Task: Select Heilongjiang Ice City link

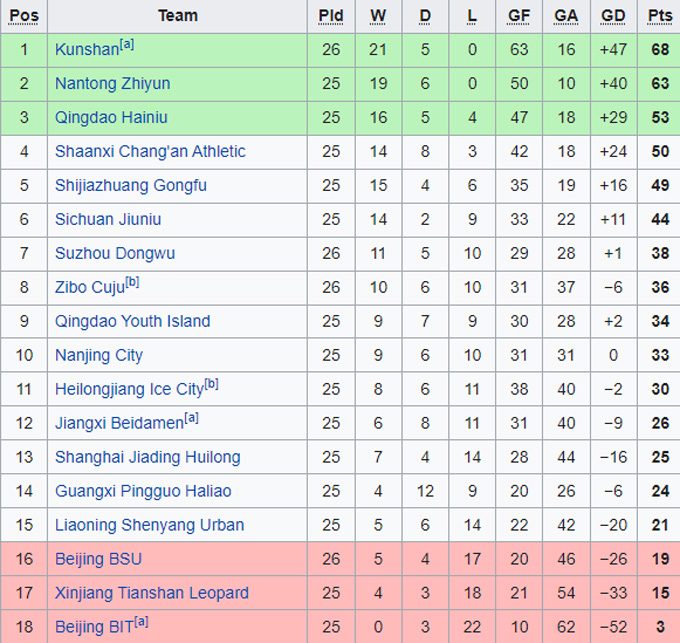Action: click(x=129, y=390)
